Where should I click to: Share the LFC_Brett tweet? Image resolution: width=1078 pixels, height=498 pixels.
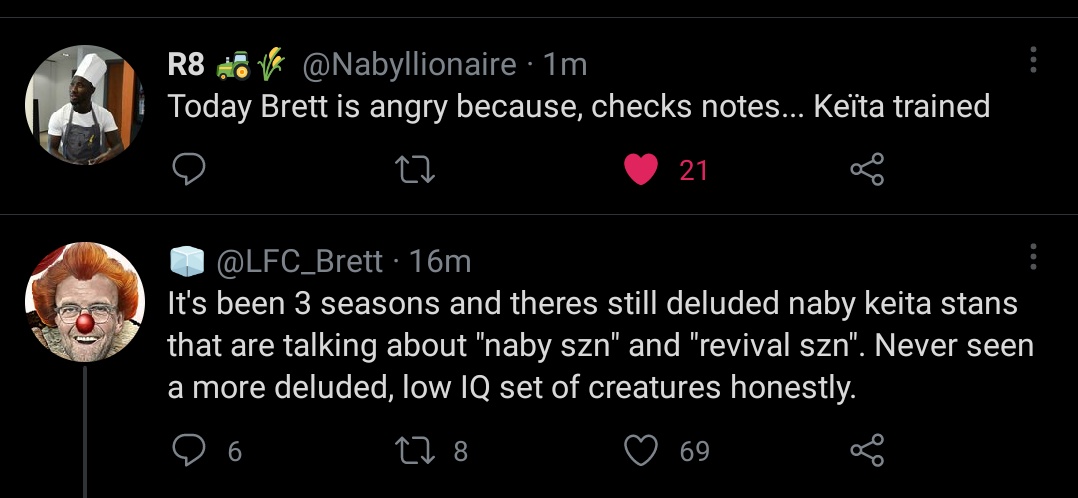coord(866,451)
